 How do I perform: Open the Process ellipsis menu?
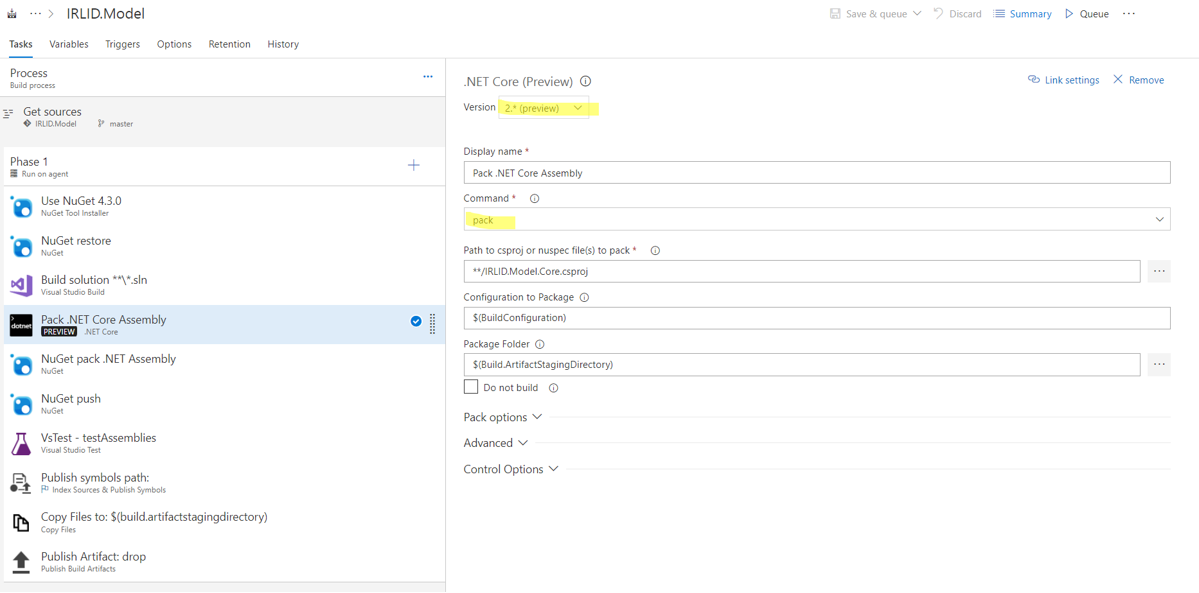[x=428, y=77]
